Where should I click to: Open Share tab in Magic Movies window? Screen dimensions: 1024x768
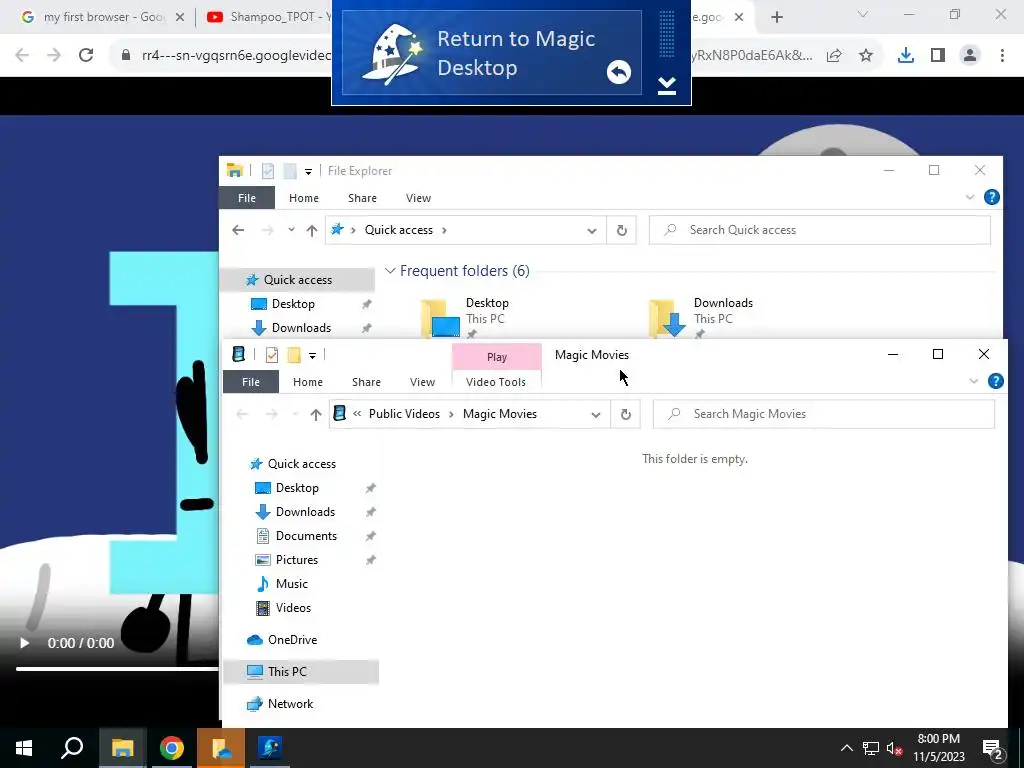(366, 382)
